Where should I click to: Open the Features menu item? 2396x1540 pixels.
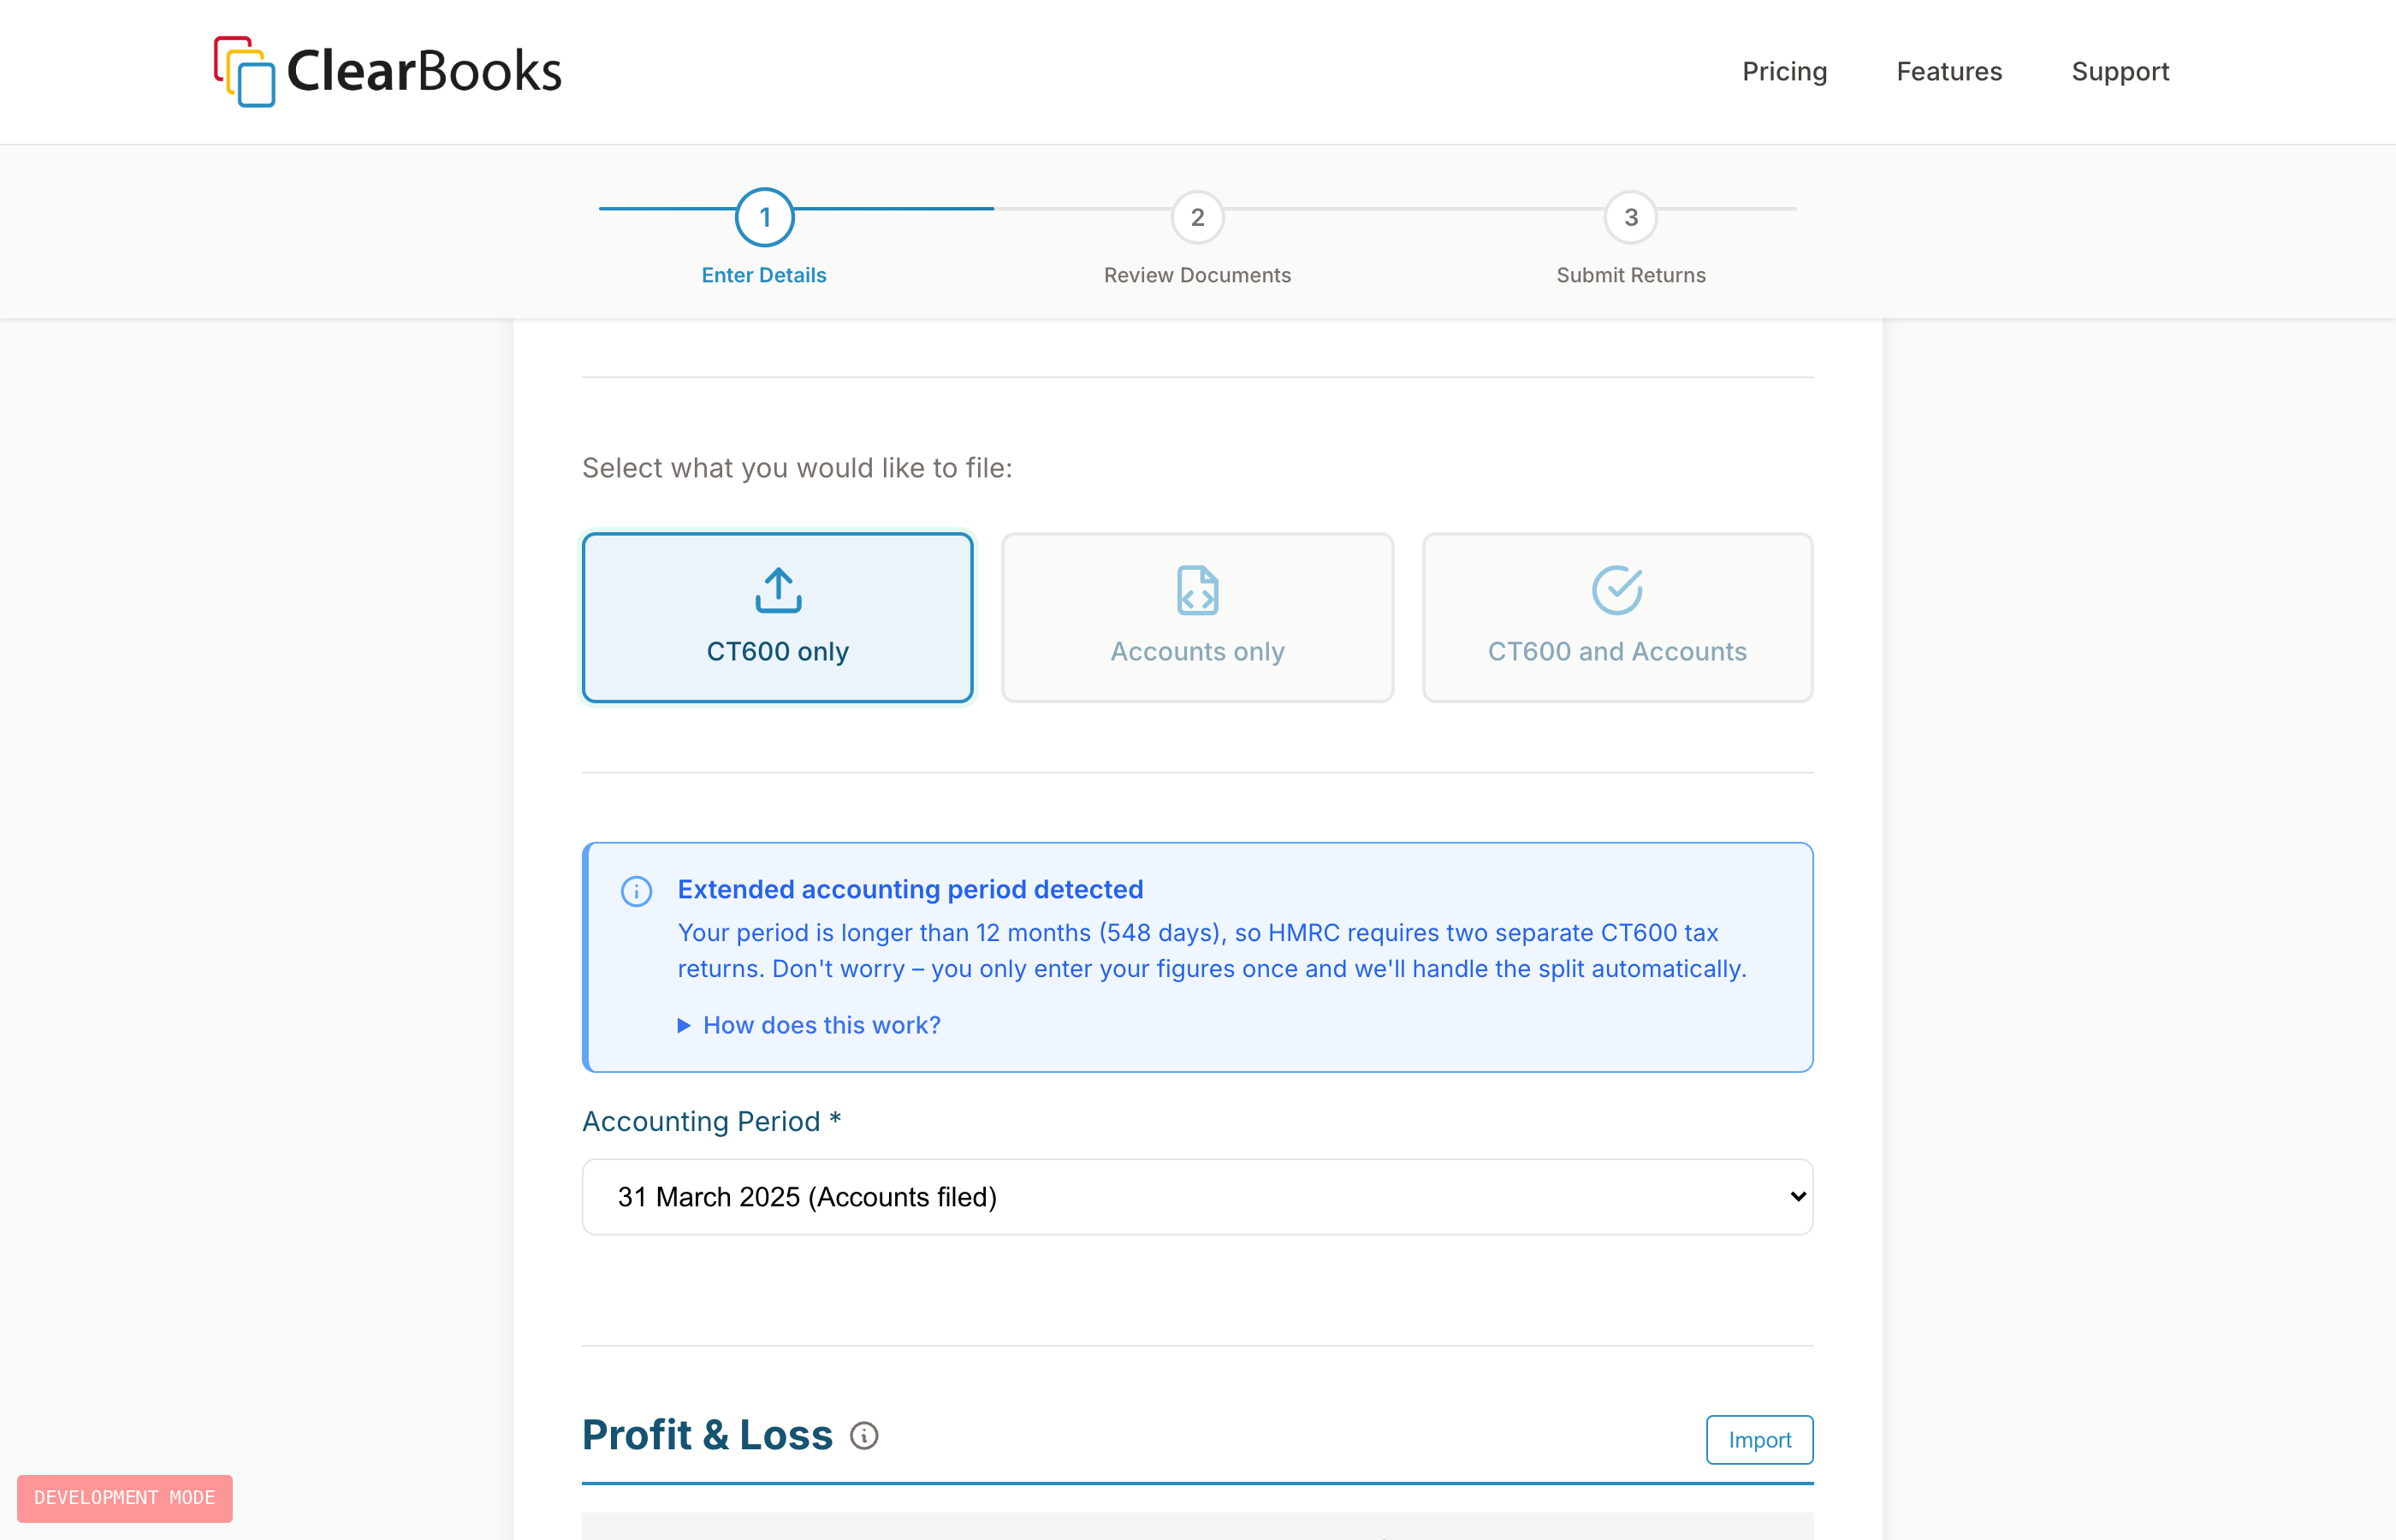(x=1948, y=71)
